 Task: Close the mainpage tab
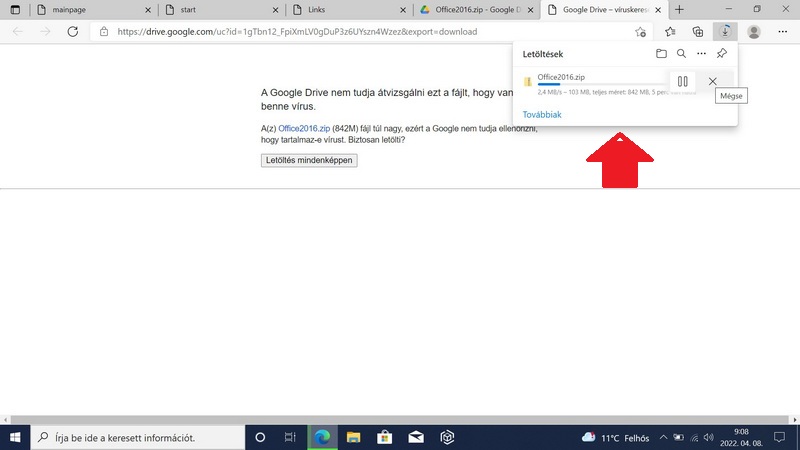[x=148, y=10]
